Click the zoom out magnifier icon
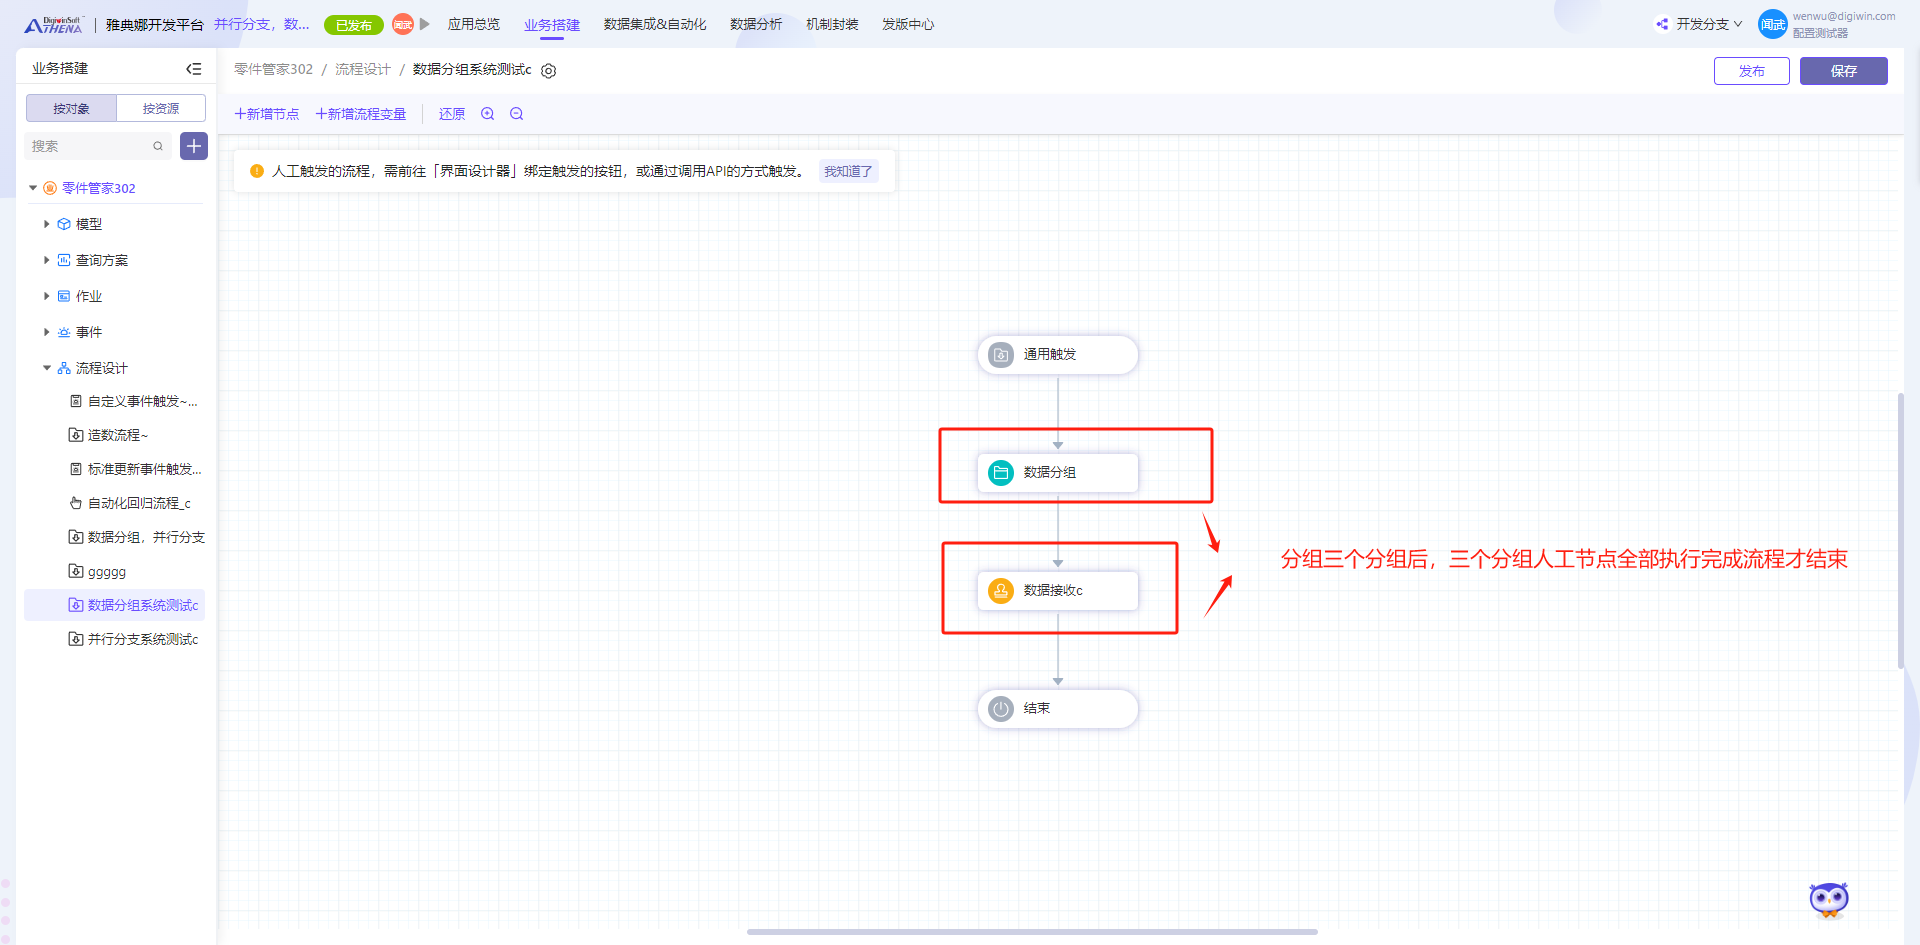1920x945 pixels. tap(517, 114)
